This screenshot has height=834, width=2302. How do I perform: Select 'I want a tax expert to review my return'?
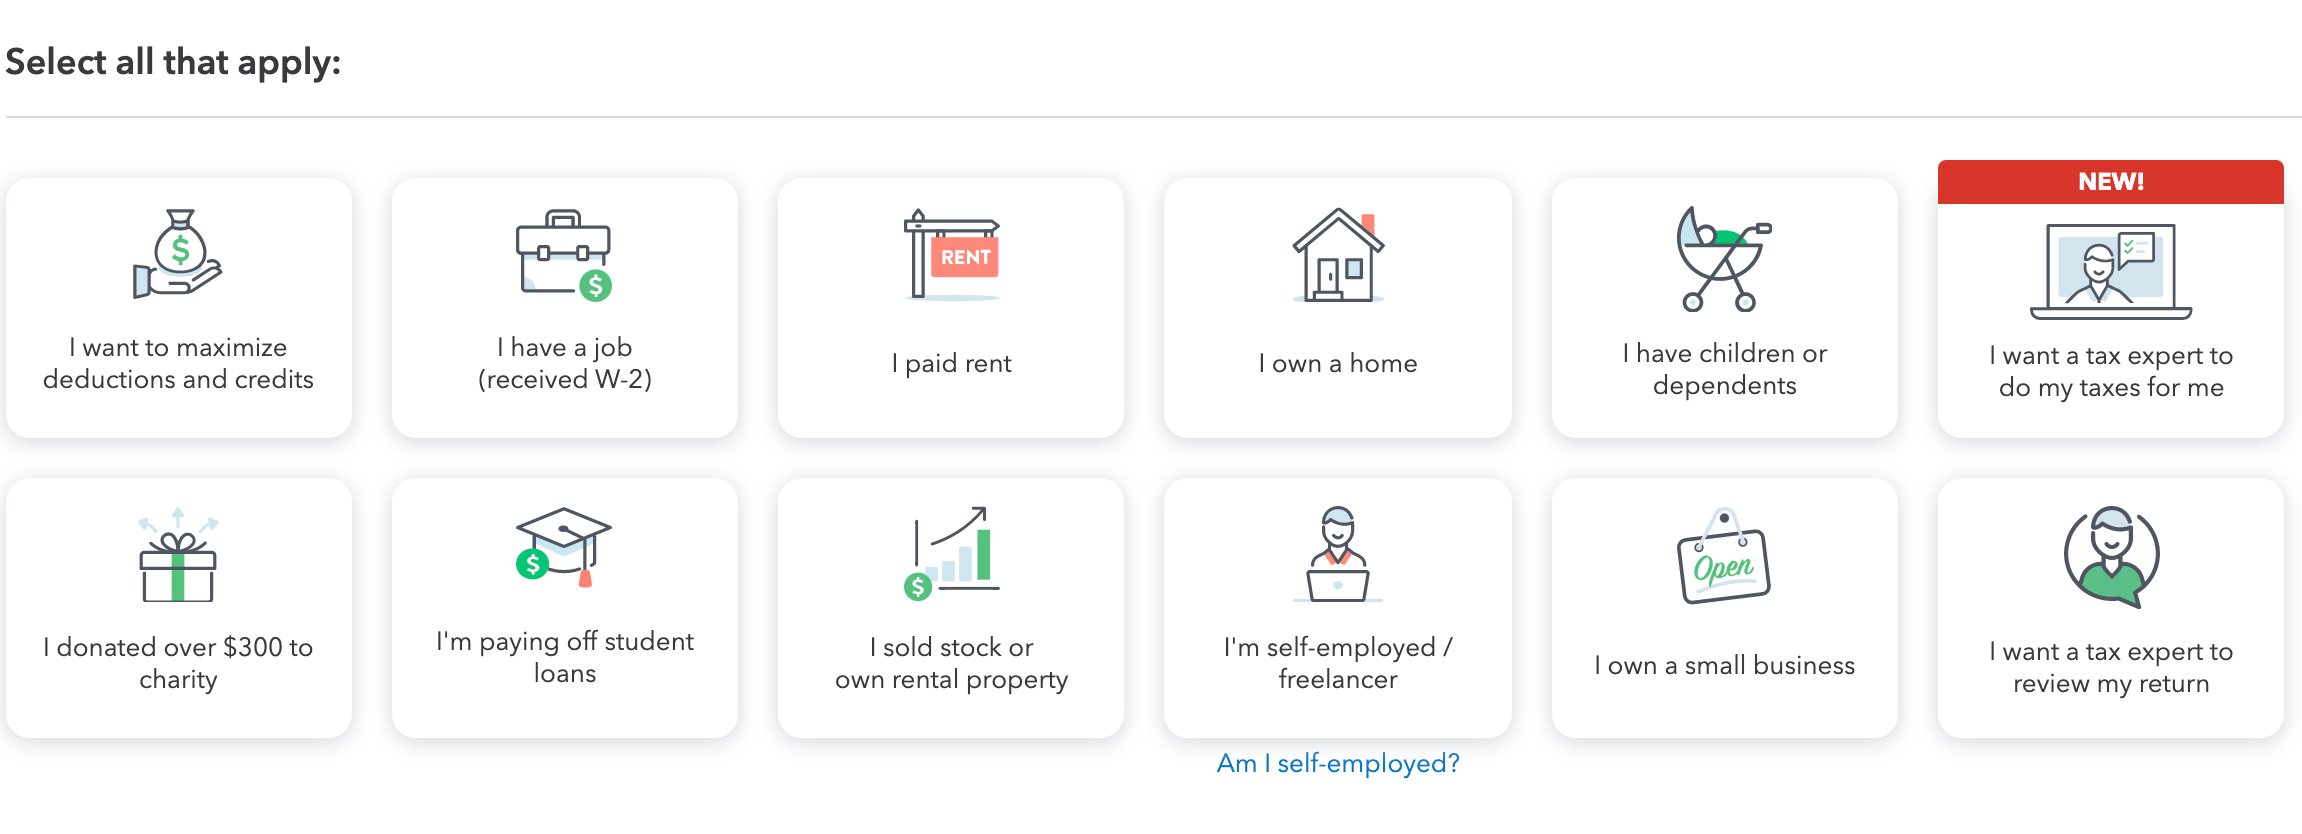pos(2111,667)
